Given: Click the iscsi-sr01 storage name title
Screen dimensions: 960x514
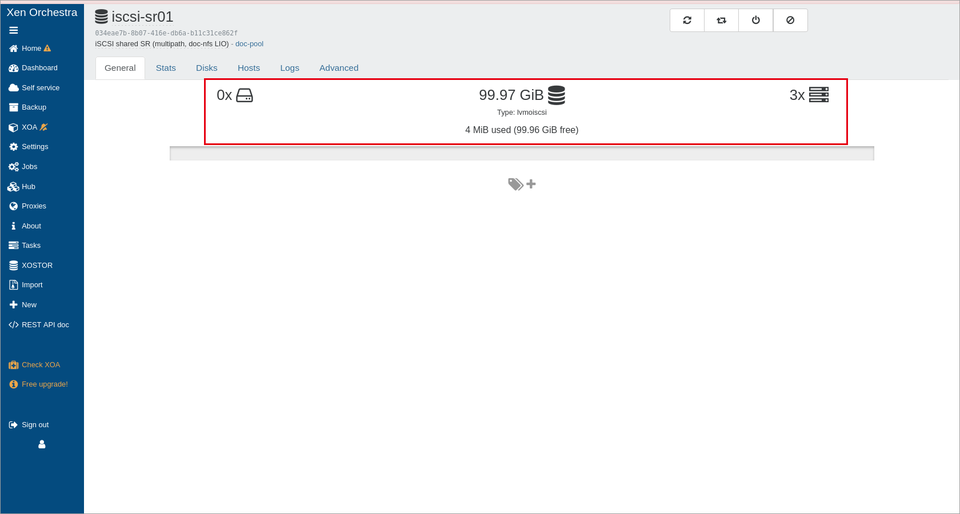Looking at the screenshot, I should point(142,17).
